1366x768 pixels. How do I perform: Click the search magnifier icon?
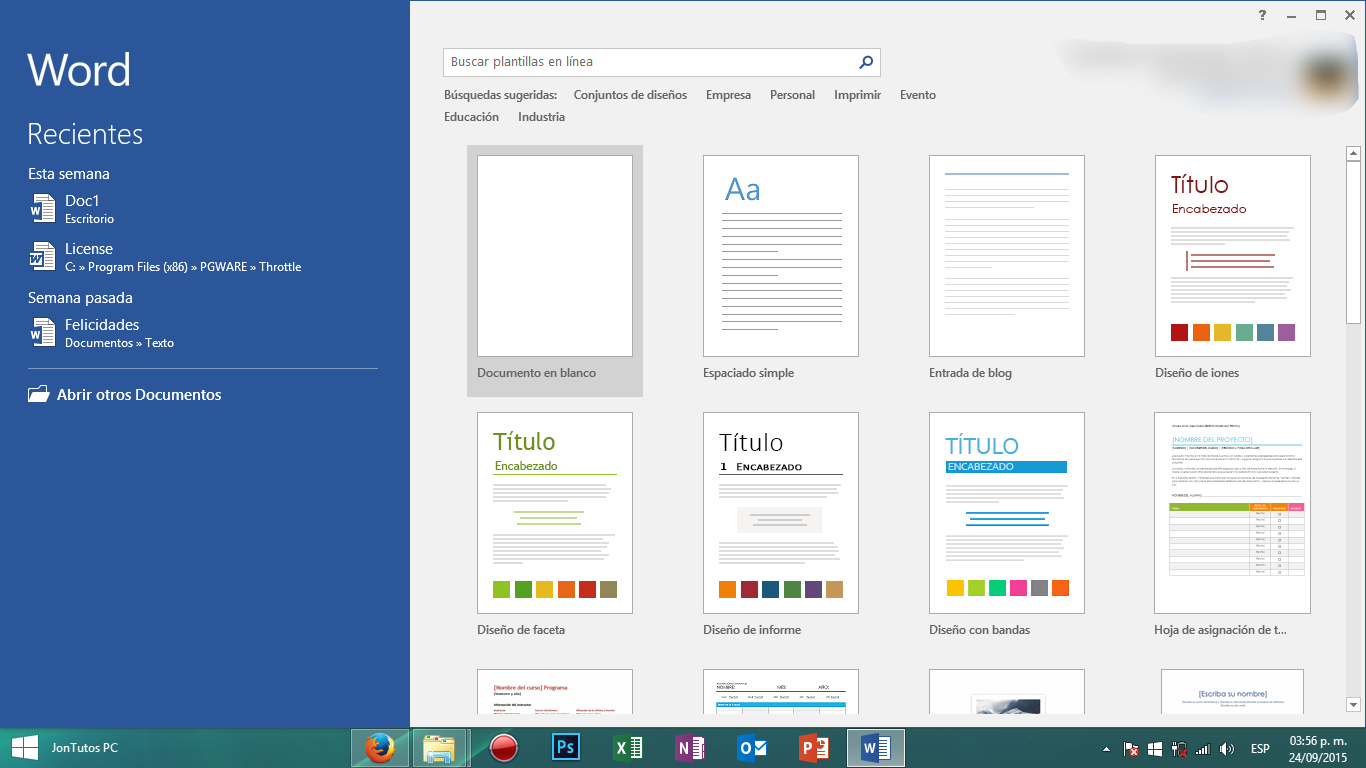[x=866, y=62]
